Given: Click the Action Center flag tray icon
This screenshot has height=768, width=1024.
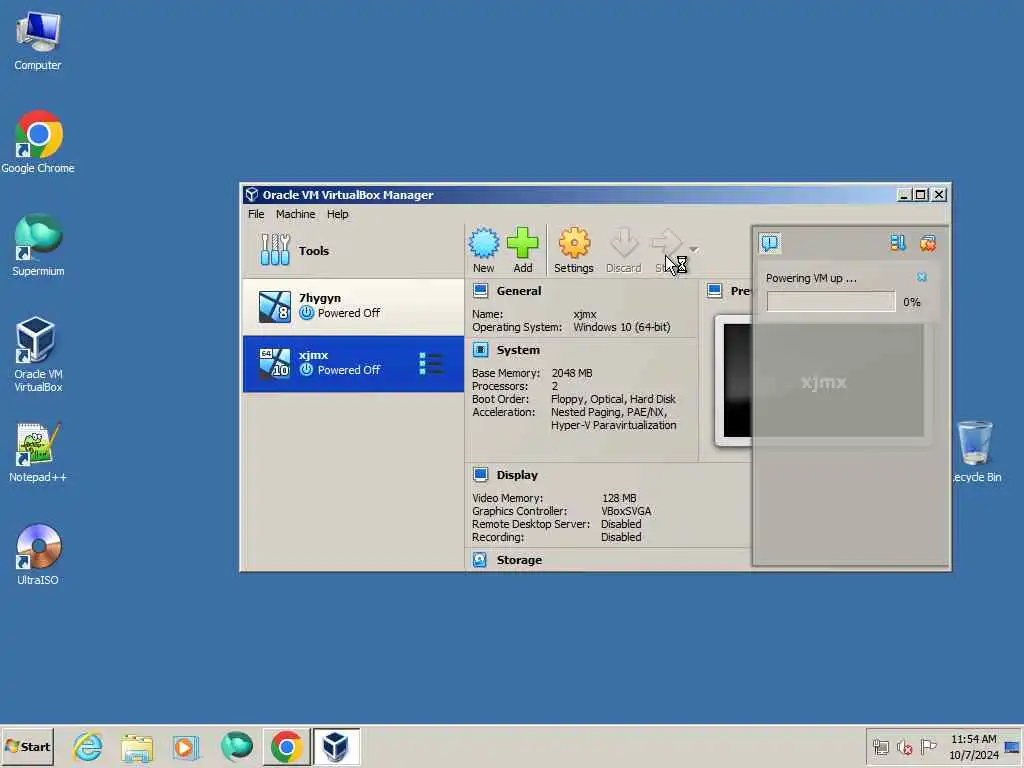Looking at the screenshot, I should (x=928, y=746).
